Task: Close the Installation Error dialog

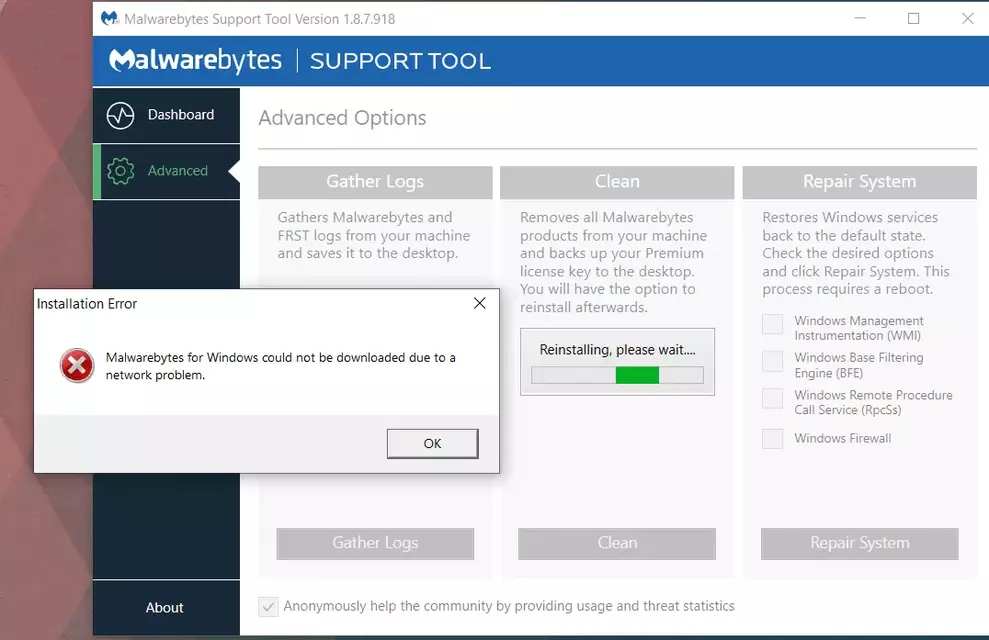Action: [479, 303]
